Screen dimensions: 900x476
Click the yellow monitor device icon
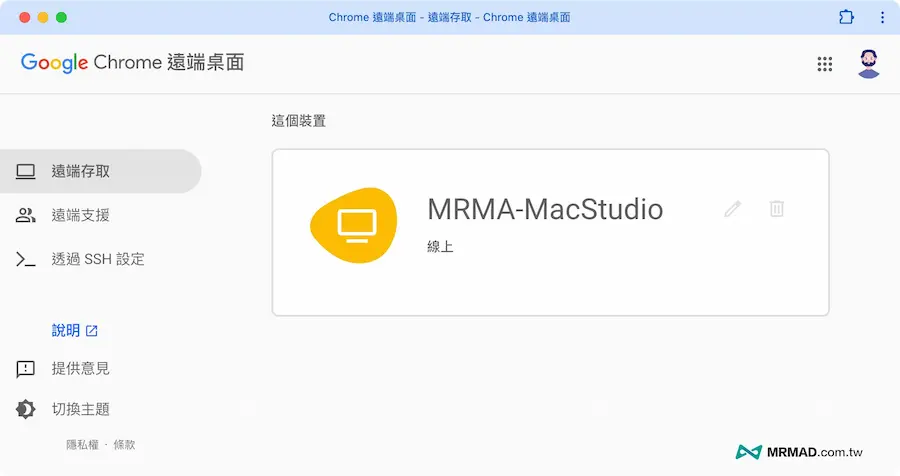coord(354,225)
